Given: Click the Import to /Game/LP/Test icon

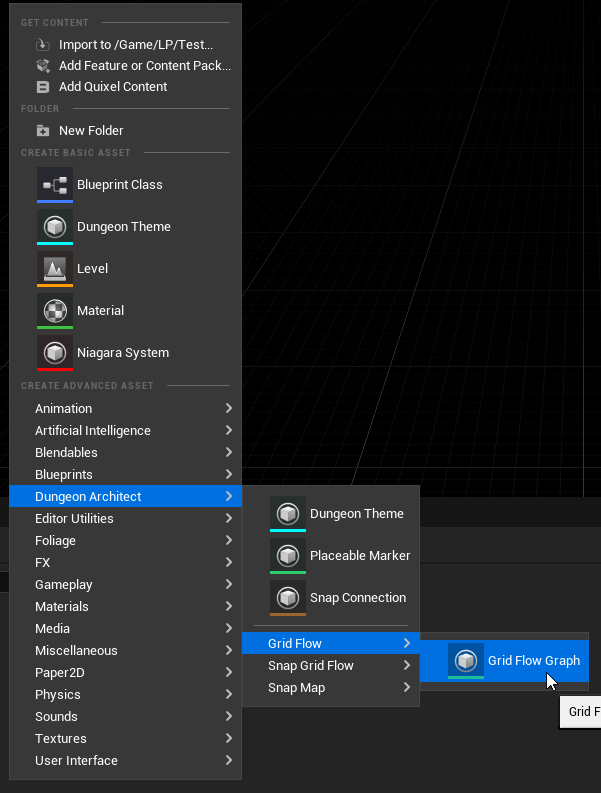Looking at the screenshot, I should (x=43, y=45).
